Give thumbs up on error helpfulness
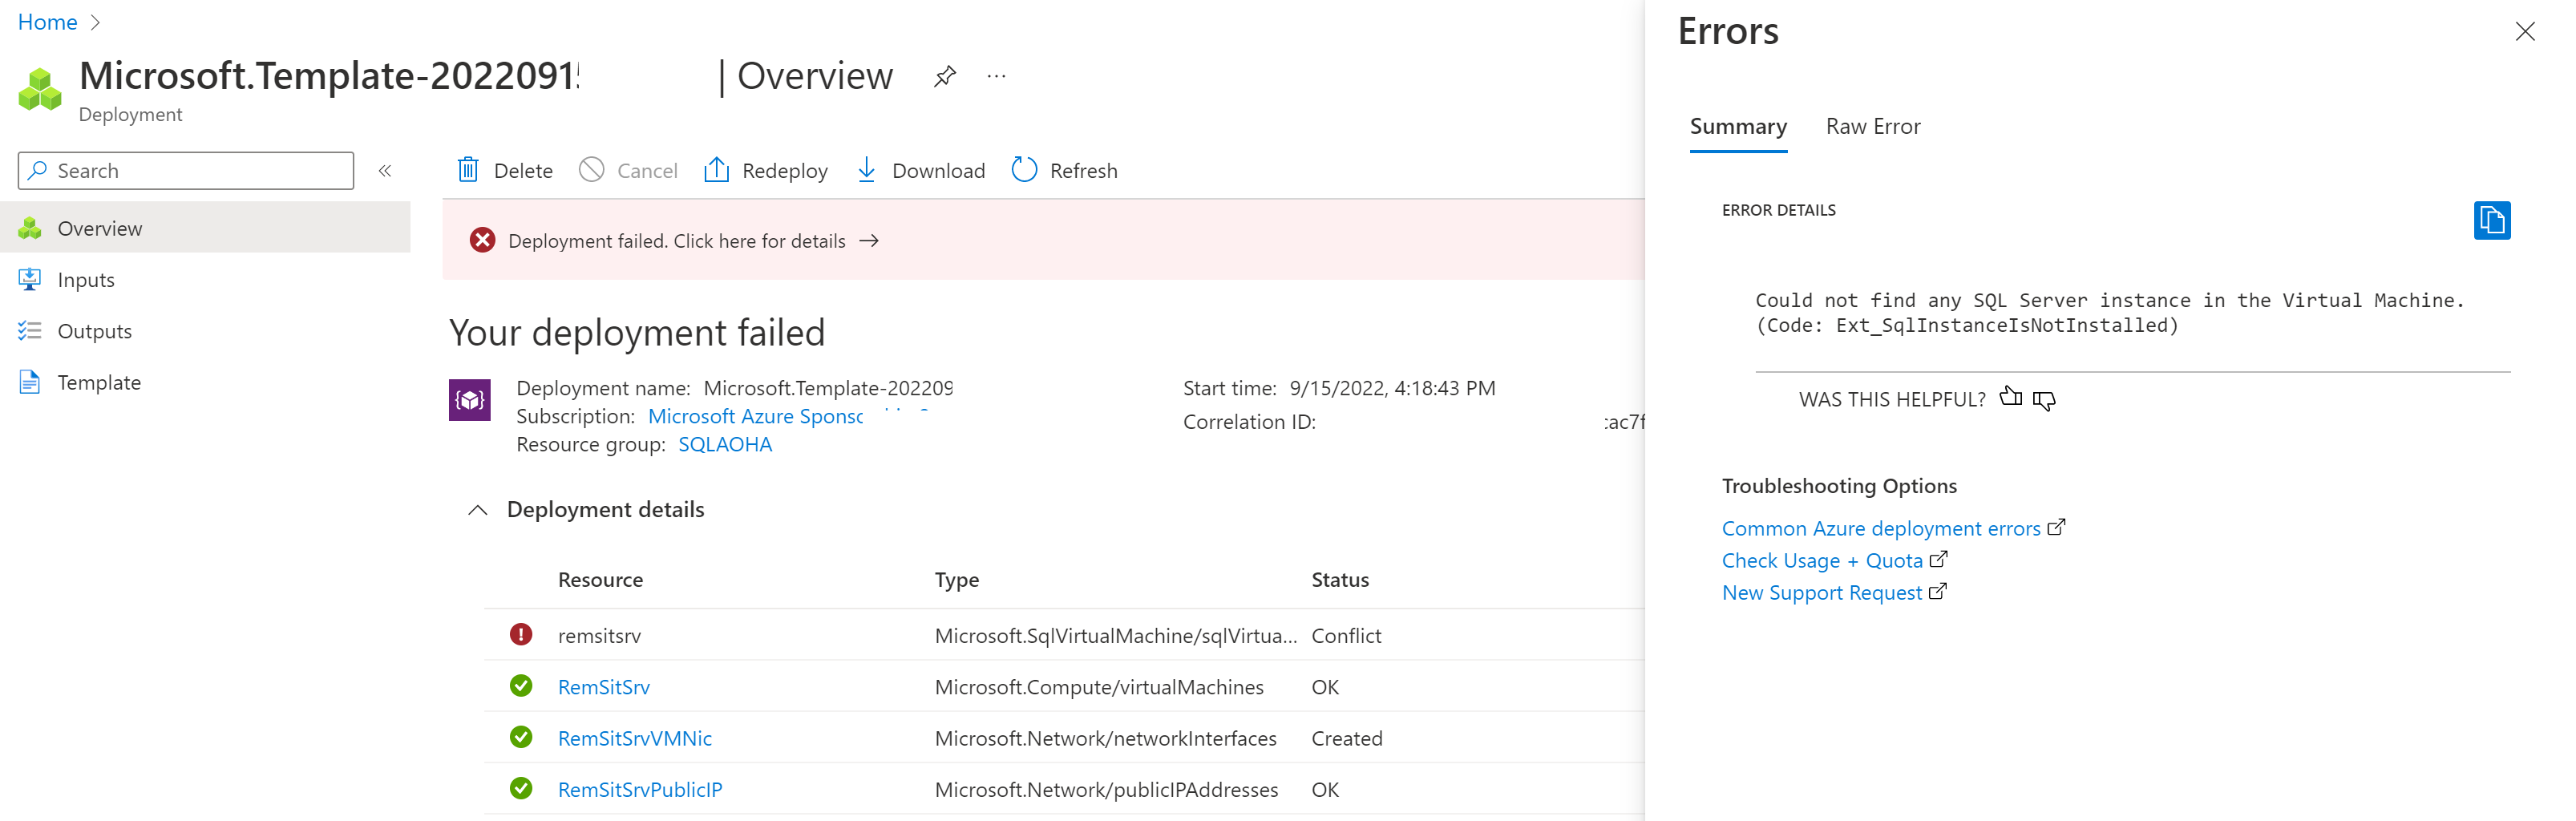2576x821 pixels. pyautogui.click(x=2010, y=398)
